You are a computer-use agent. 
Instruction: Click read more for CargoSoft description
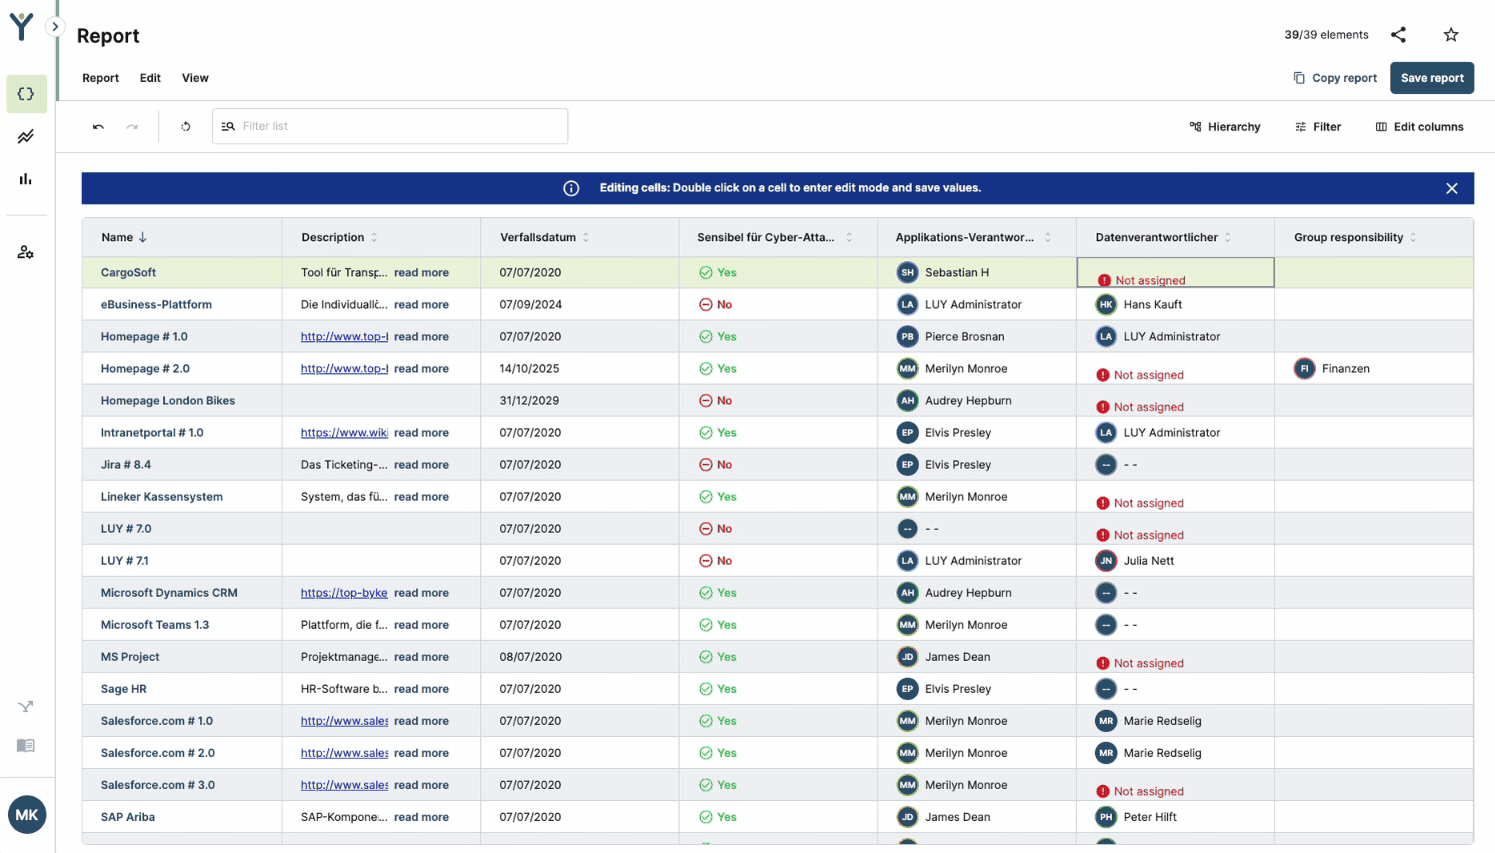(x=421, y=273)
